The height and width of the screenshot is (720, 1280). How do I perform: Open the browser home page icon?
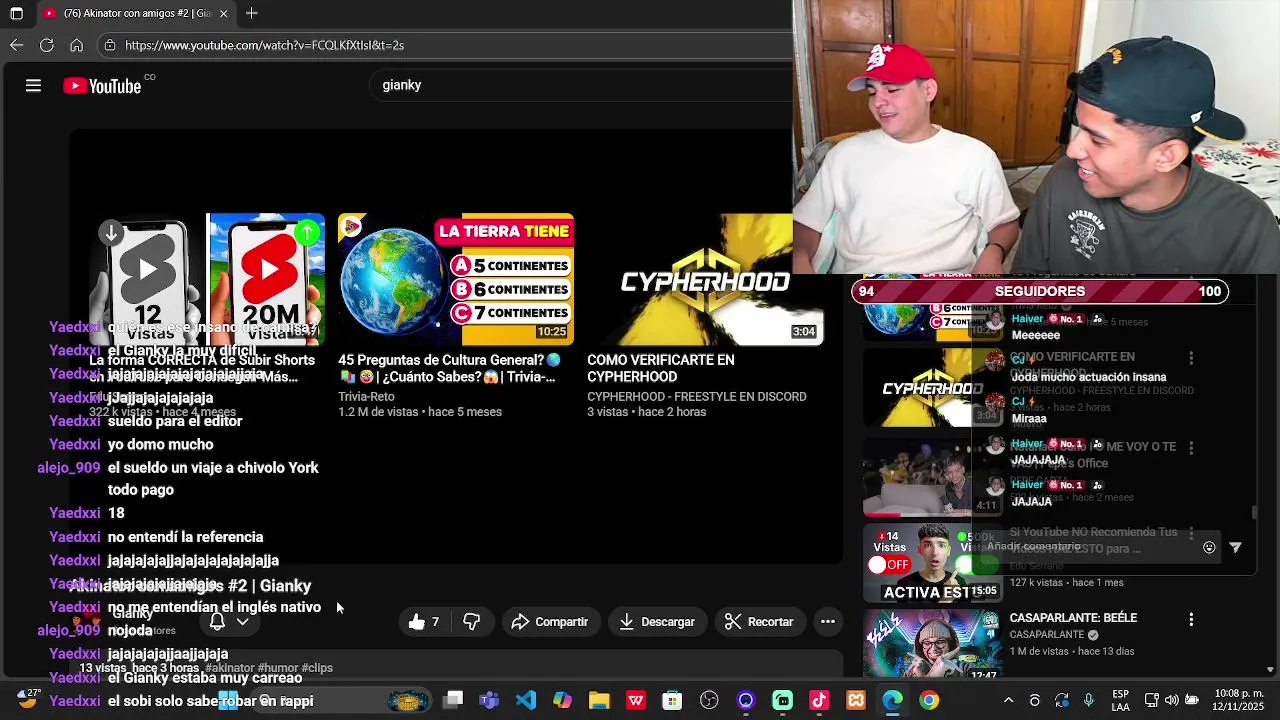[x=76, y=45]
